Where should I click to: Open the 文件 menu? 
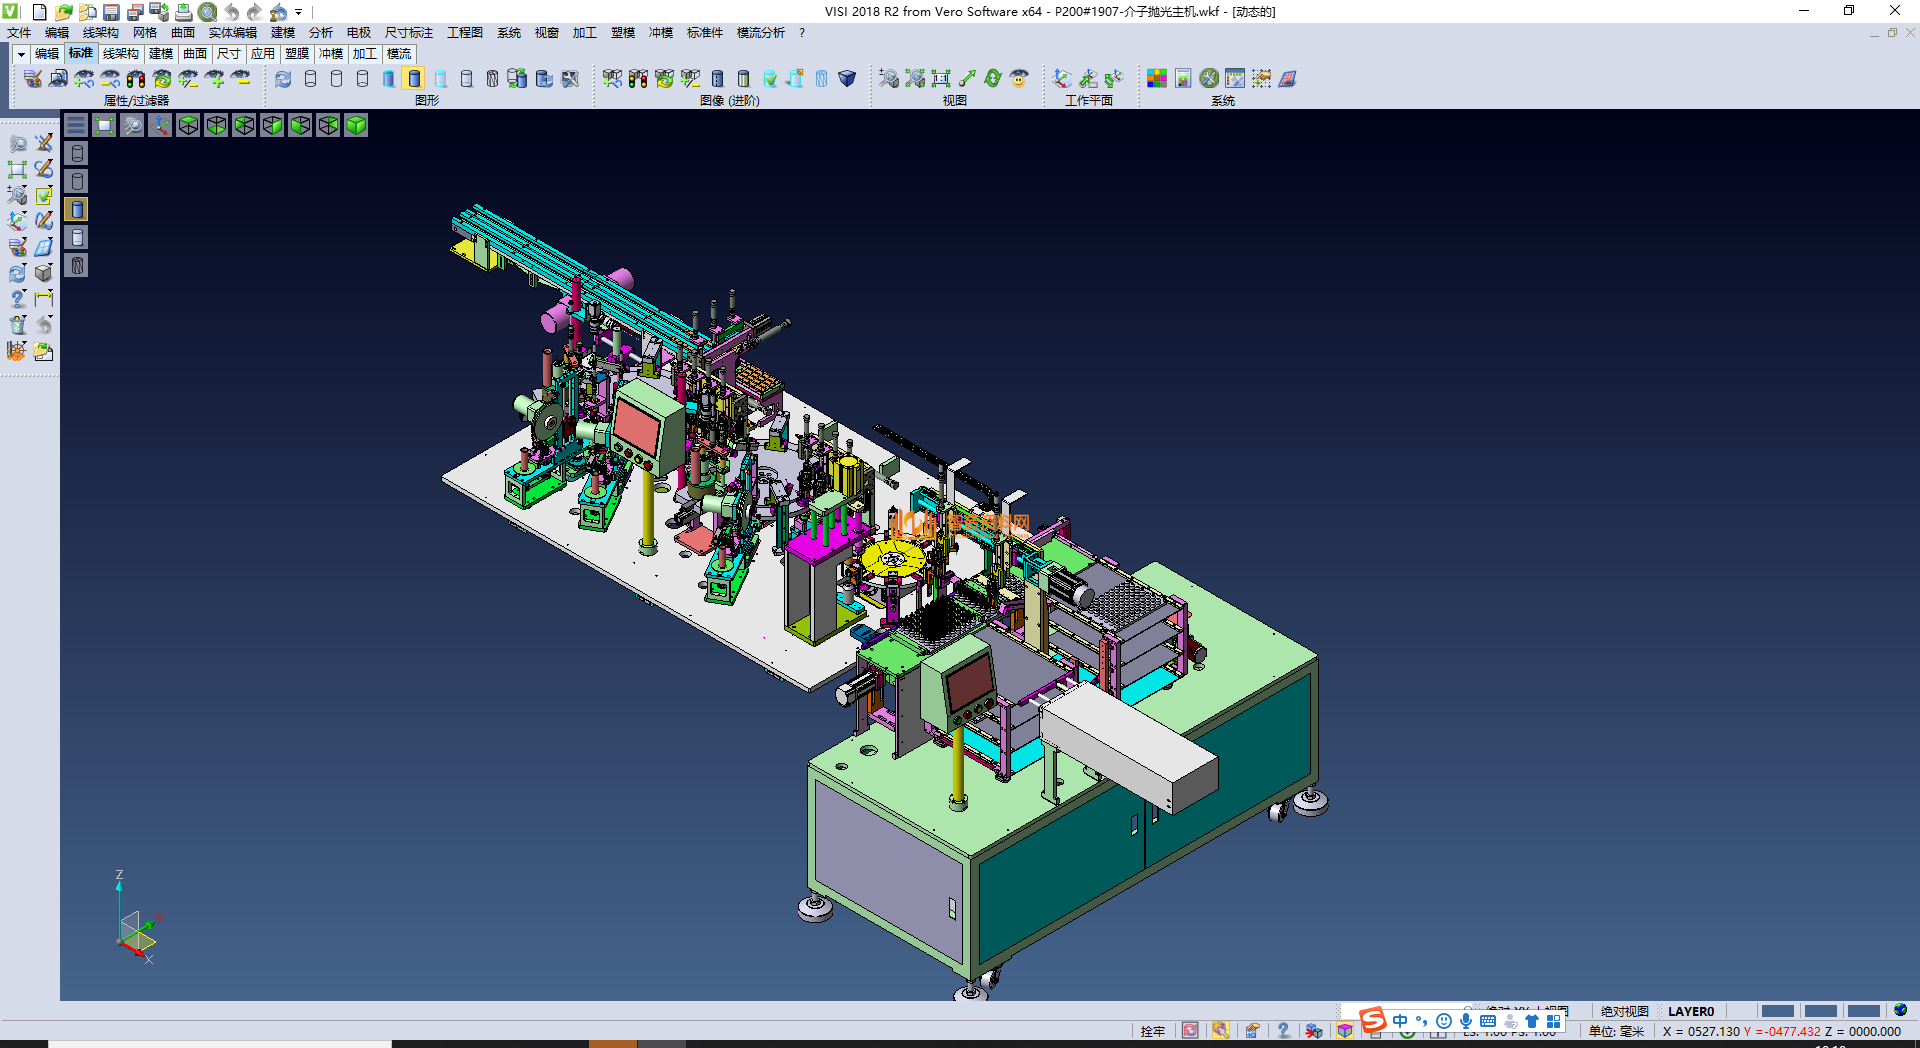(x=19, y=33)
